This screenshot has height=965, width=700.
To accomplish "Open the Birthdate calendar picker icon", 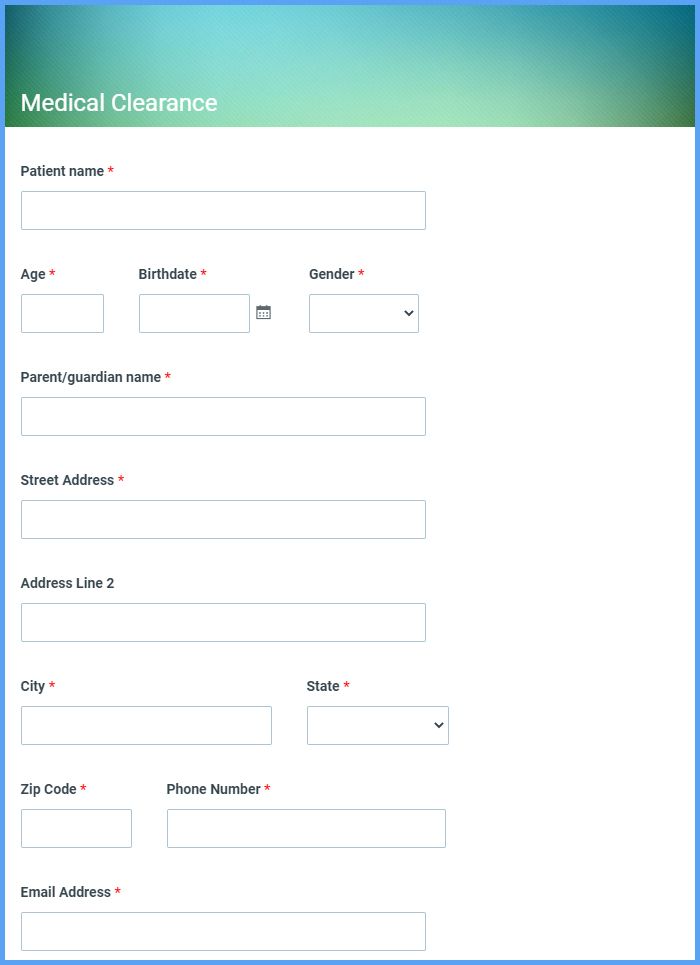I will (262, 313).
